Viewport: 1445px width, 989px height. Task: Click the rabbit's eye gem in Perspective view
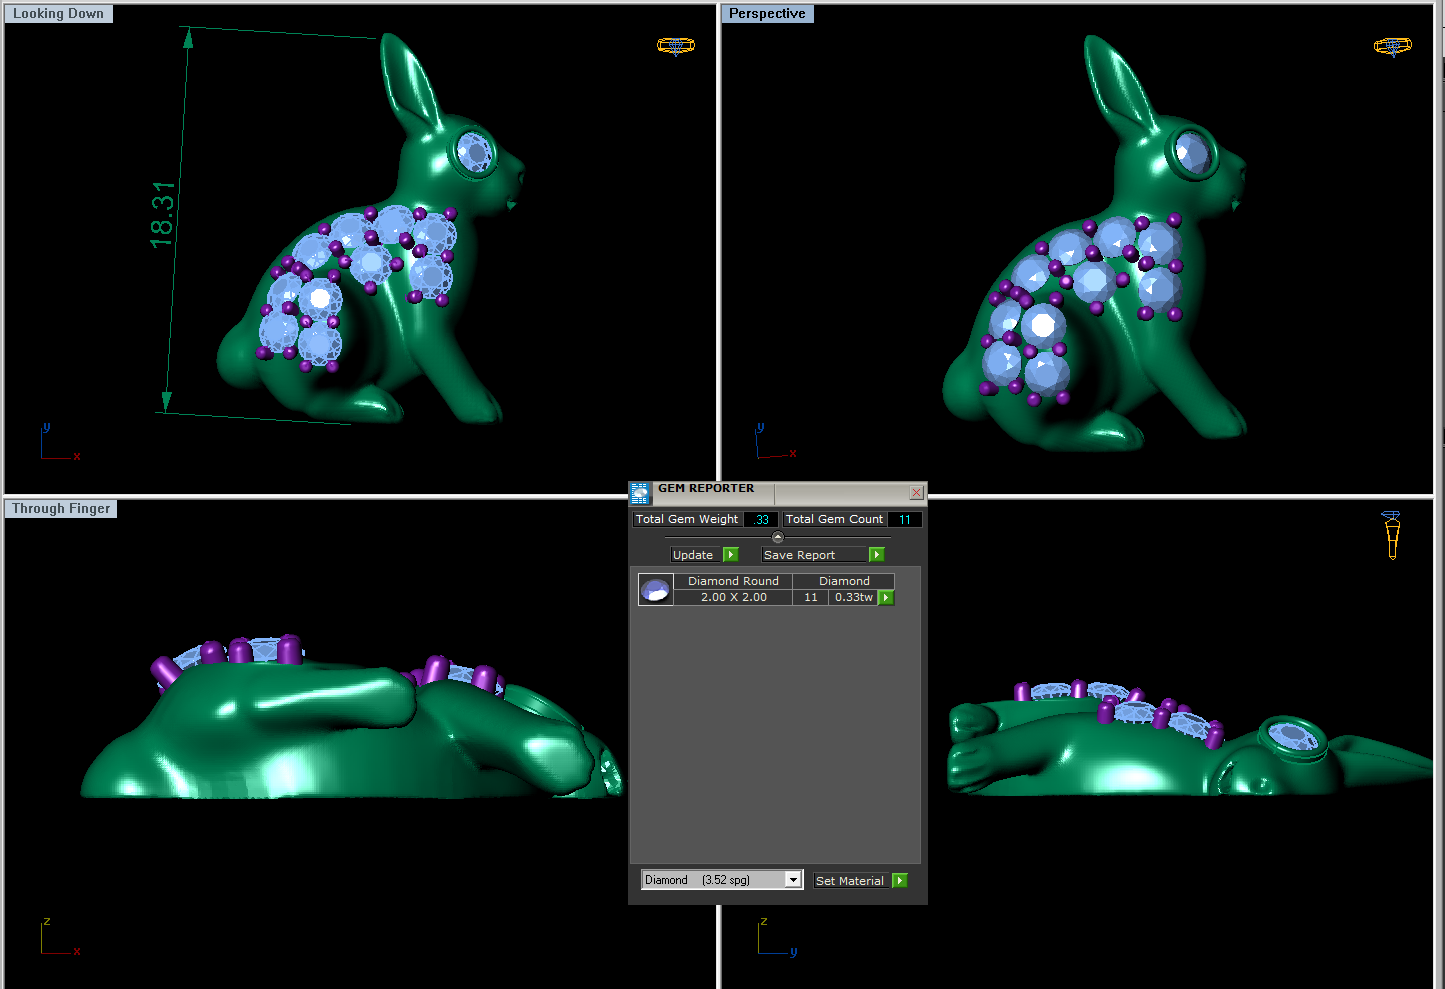1192,154
